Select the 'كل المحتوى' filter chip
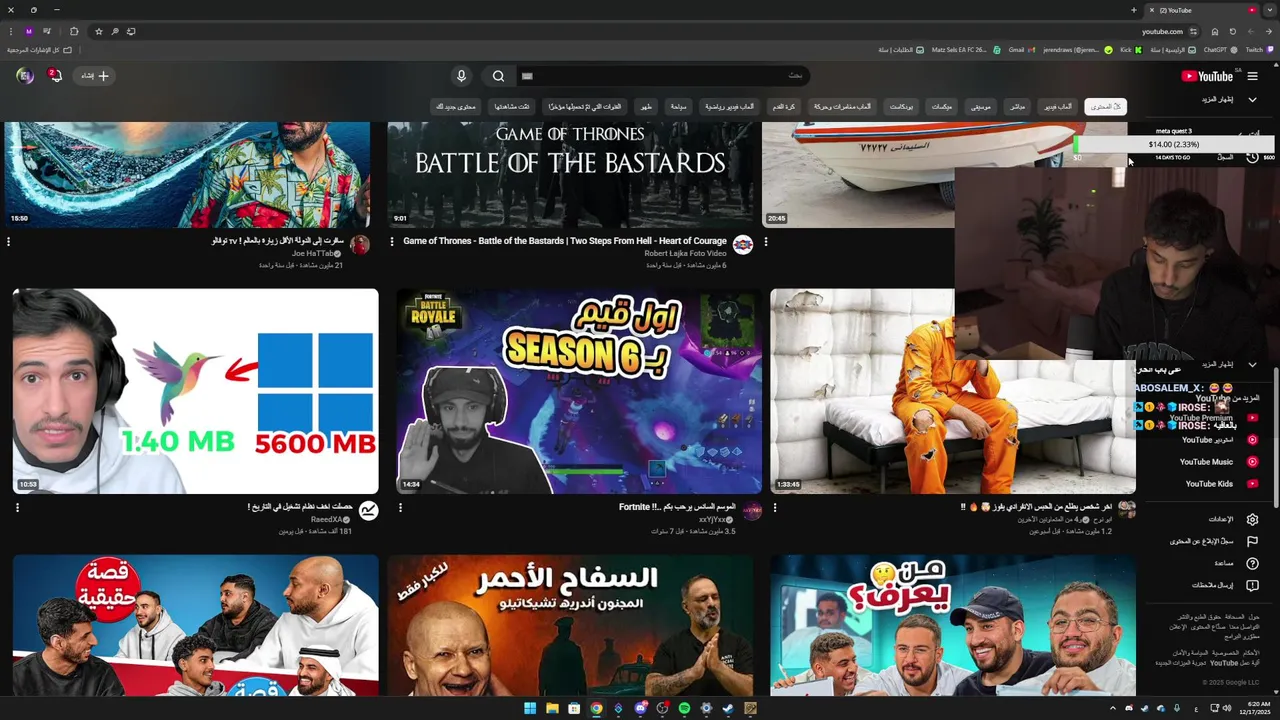The height and width of the screenshot is (720, 1280). [x=1106, y=106]
